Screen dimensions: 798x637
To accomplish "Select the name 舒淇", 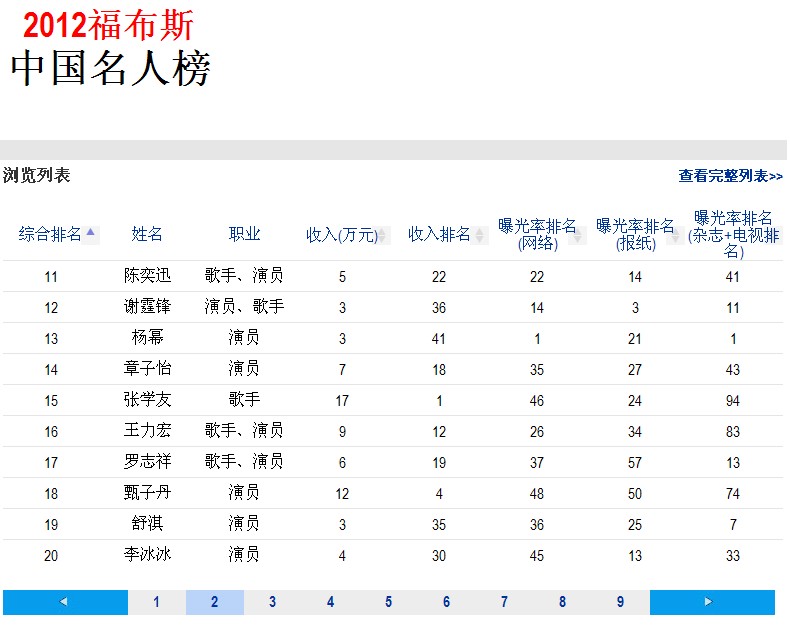I will point(147,524).
